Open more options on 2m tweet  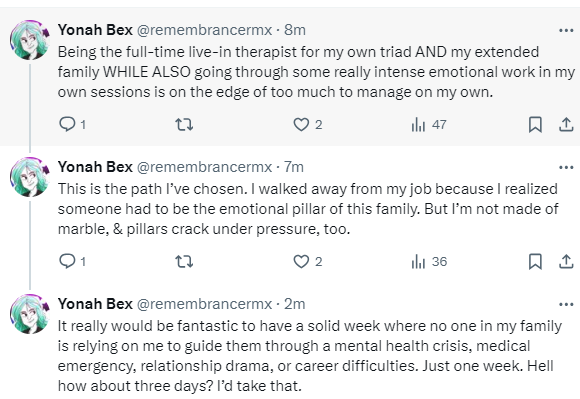point(566,304)
